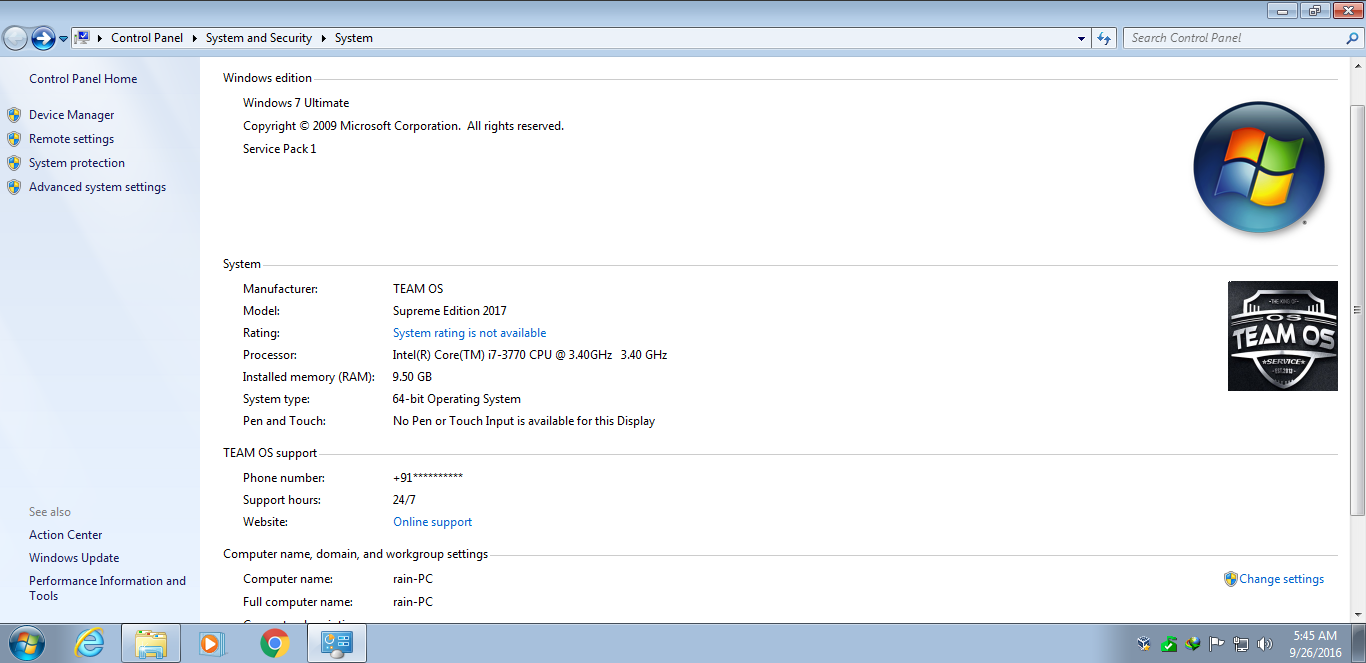Click the 9.50 GB memory value
1366x663 pixels.
click(x=412, y=377)
